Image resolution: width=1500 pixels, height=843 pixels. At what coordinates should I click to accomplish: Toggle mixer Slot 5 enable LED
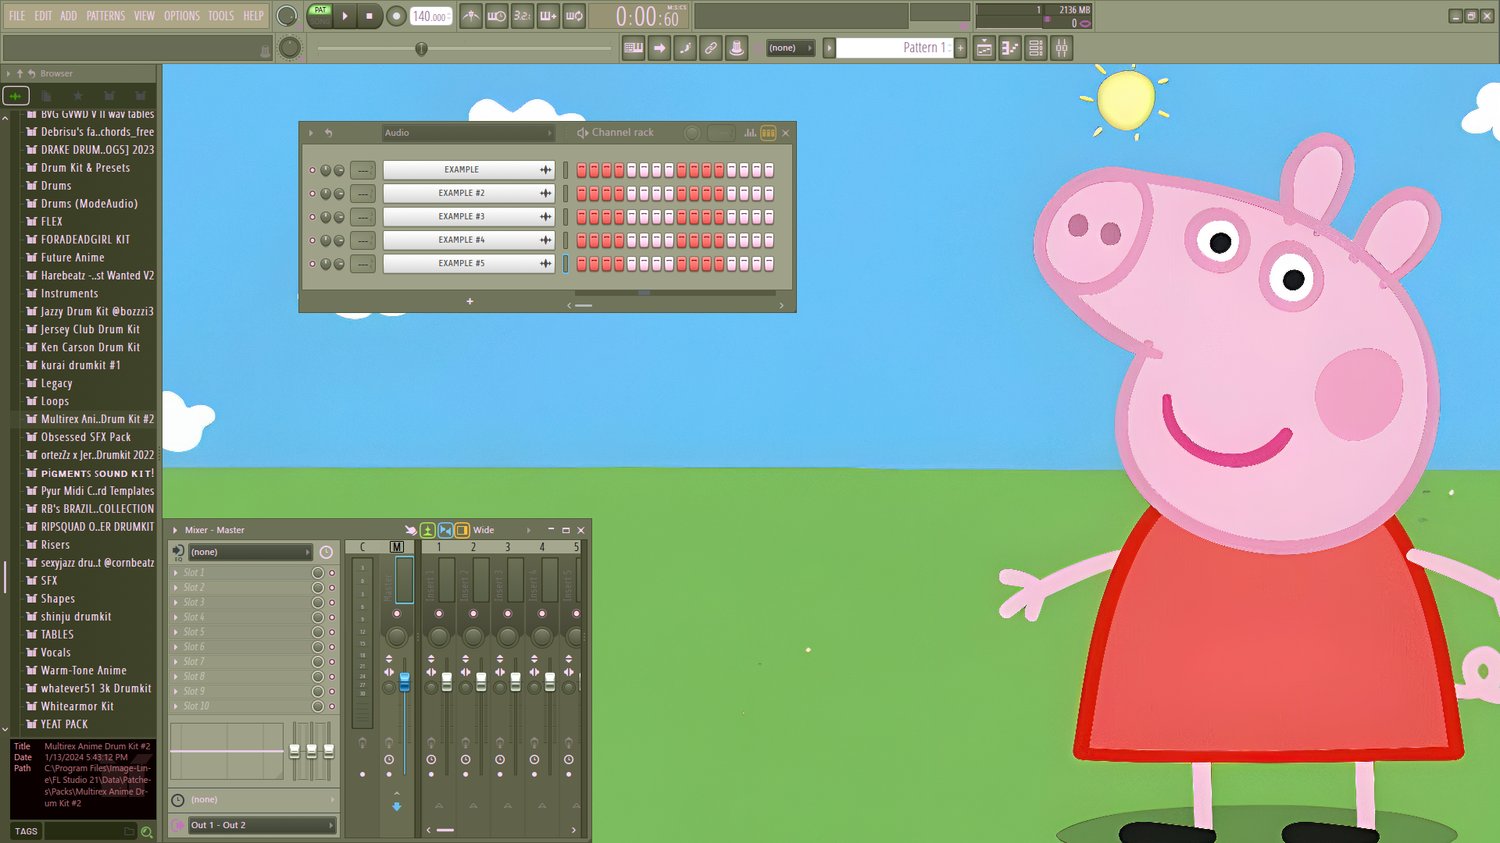point(332,632)
